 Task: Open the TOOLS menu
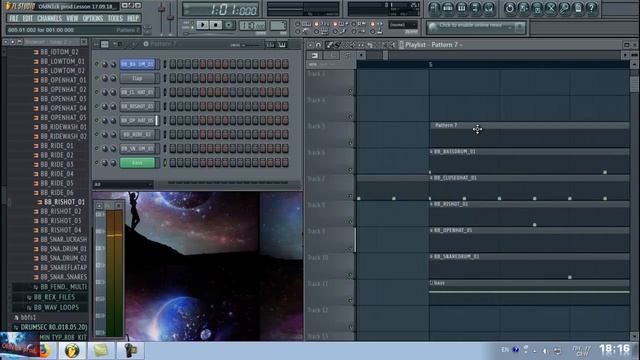[115, 18]
